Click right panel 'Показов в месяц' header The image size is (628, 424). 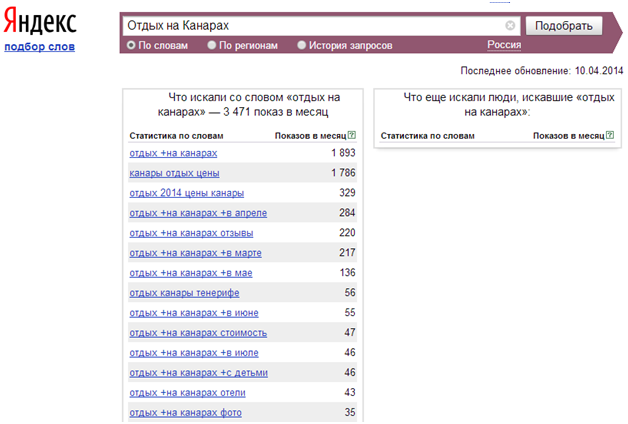coord(569,136)
